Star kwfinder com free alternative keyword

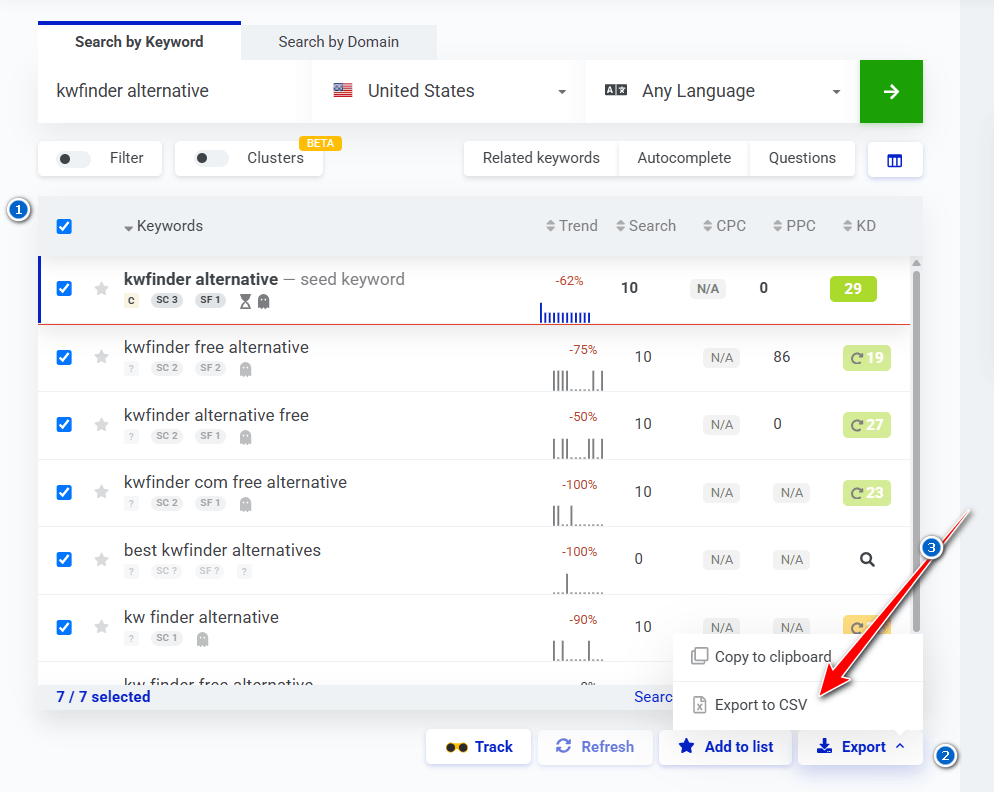click(101, 491)
